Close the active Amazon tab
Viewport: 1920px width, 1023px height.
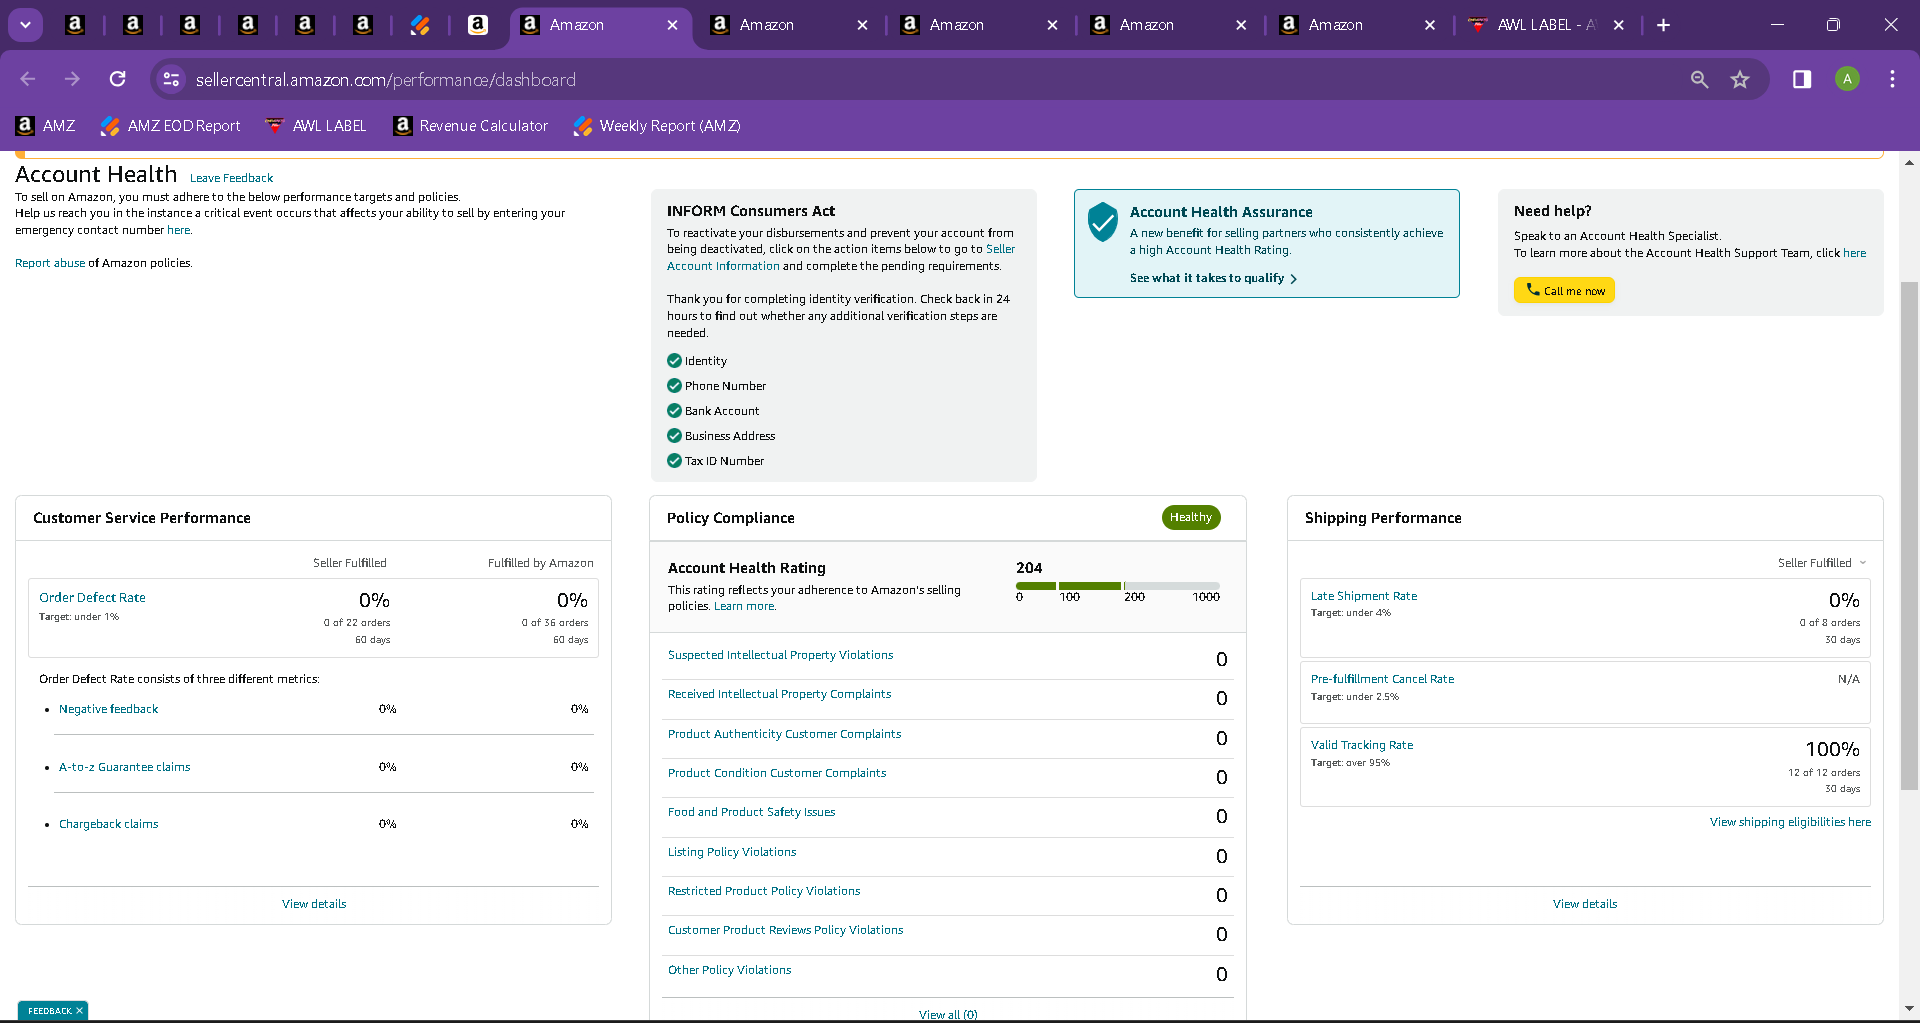673,25
